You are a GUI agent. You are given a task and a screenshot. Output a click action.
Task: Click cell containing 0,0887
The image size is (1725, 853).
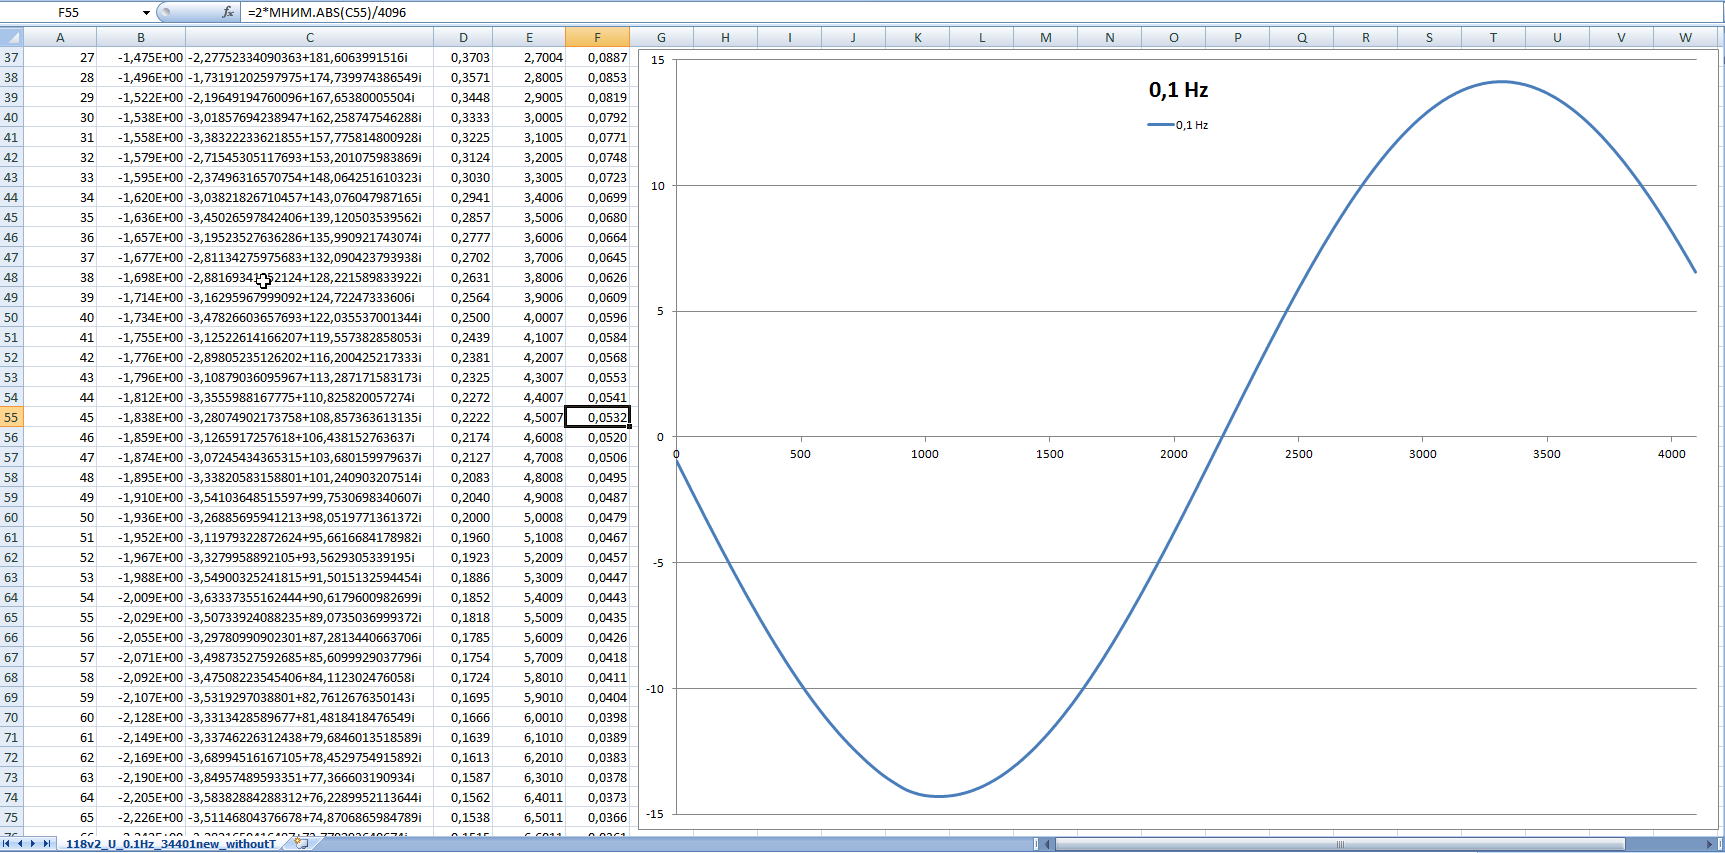[597, 57]
